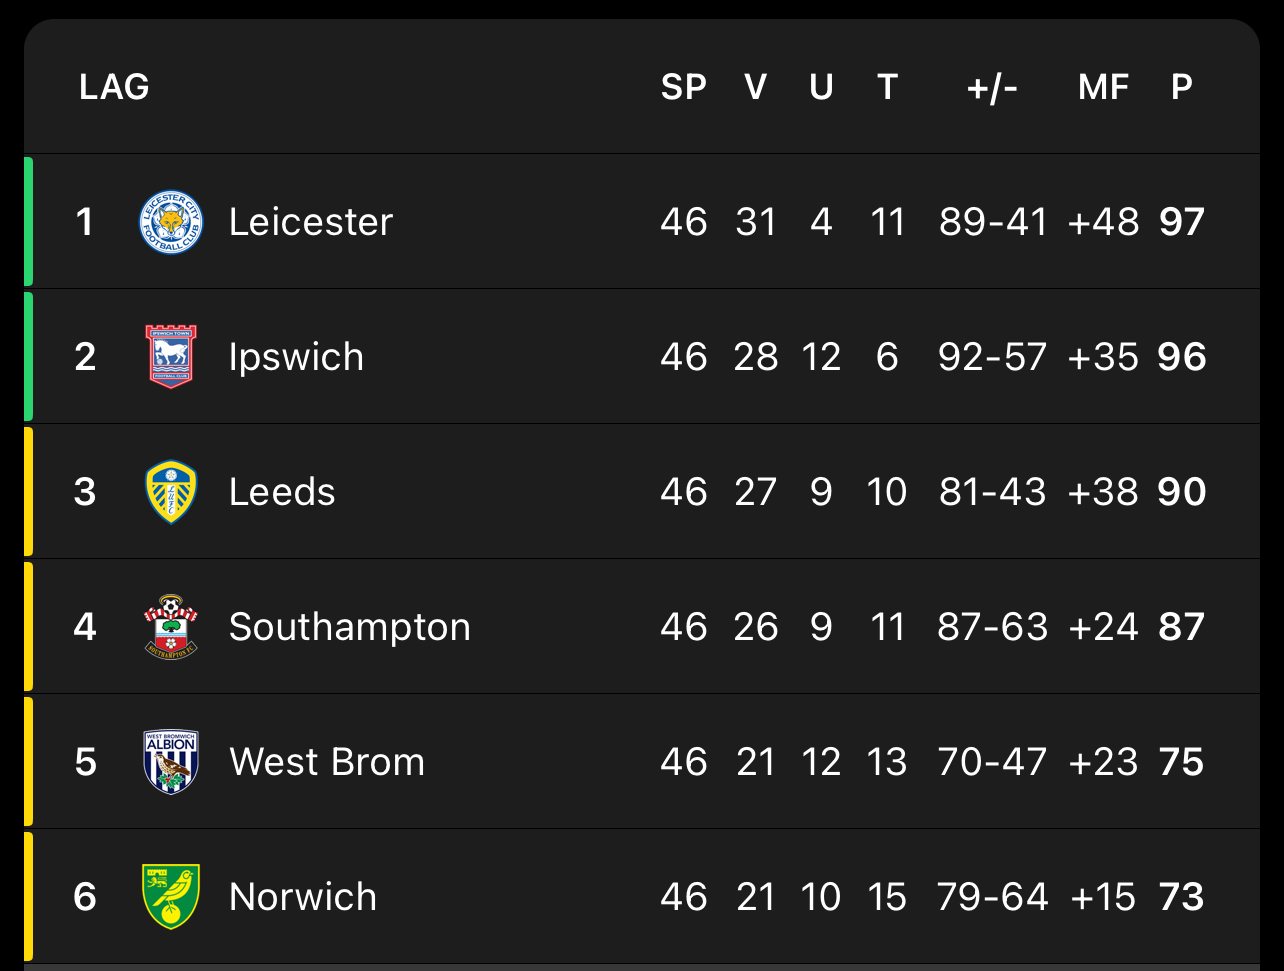Tap the LAG column header
Viewport: 1284px width, 971px height.
(114, 88)
